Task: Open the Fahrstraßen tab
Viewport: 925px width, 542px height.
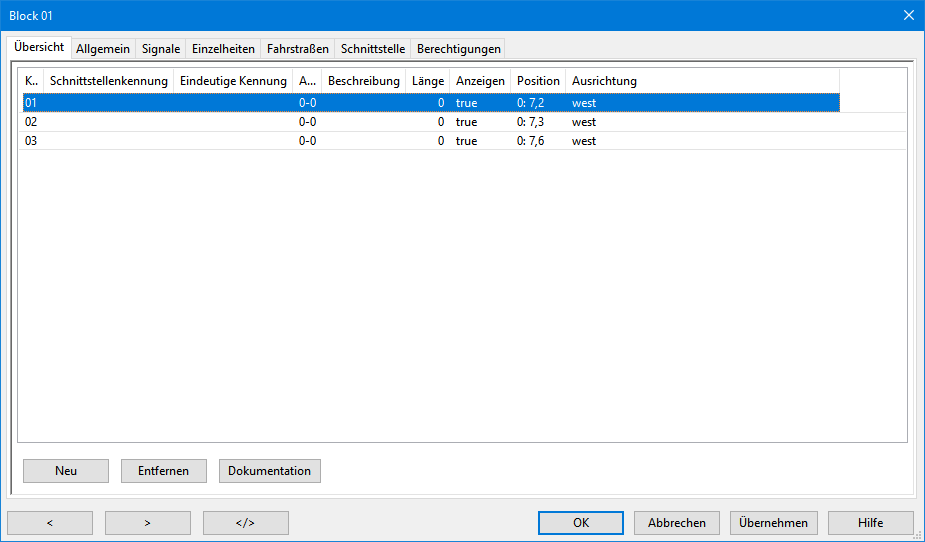Action: pyautogui.click(x=297, y=48)
